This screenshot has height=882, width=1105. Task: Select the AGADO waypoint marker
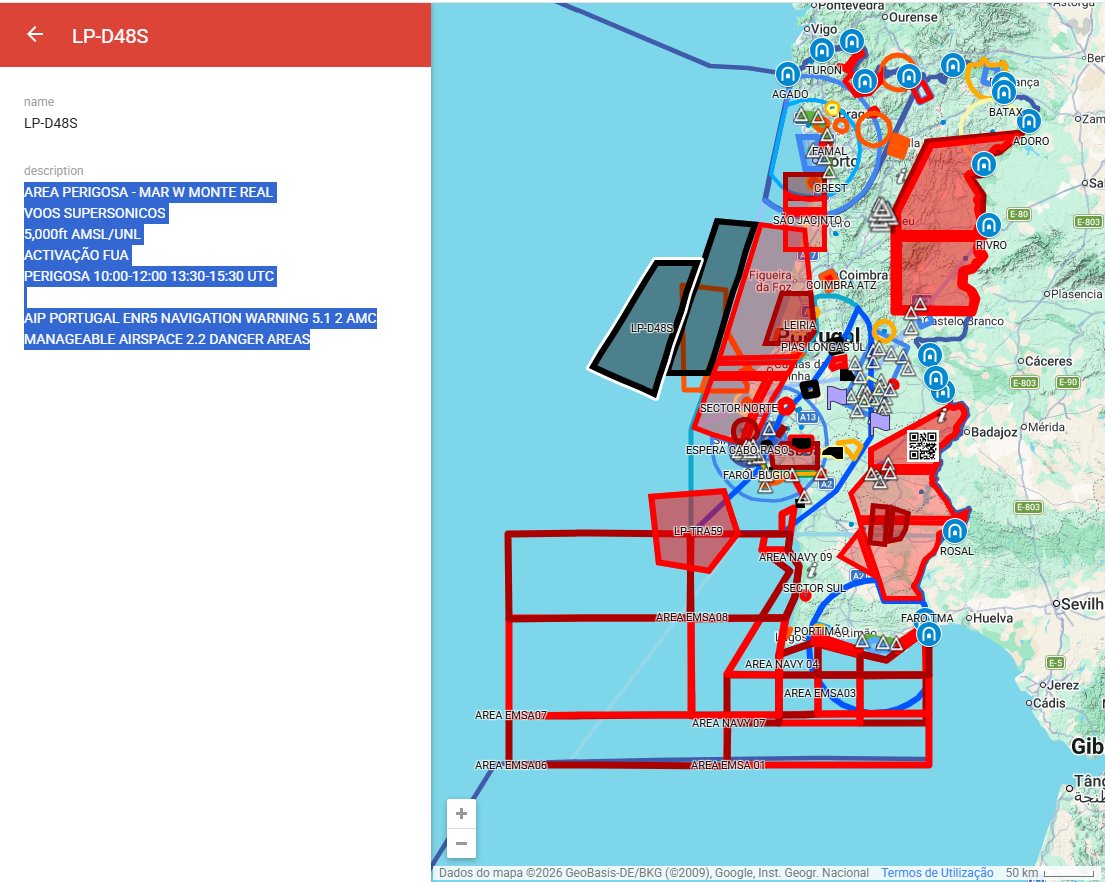coord(788,74)
